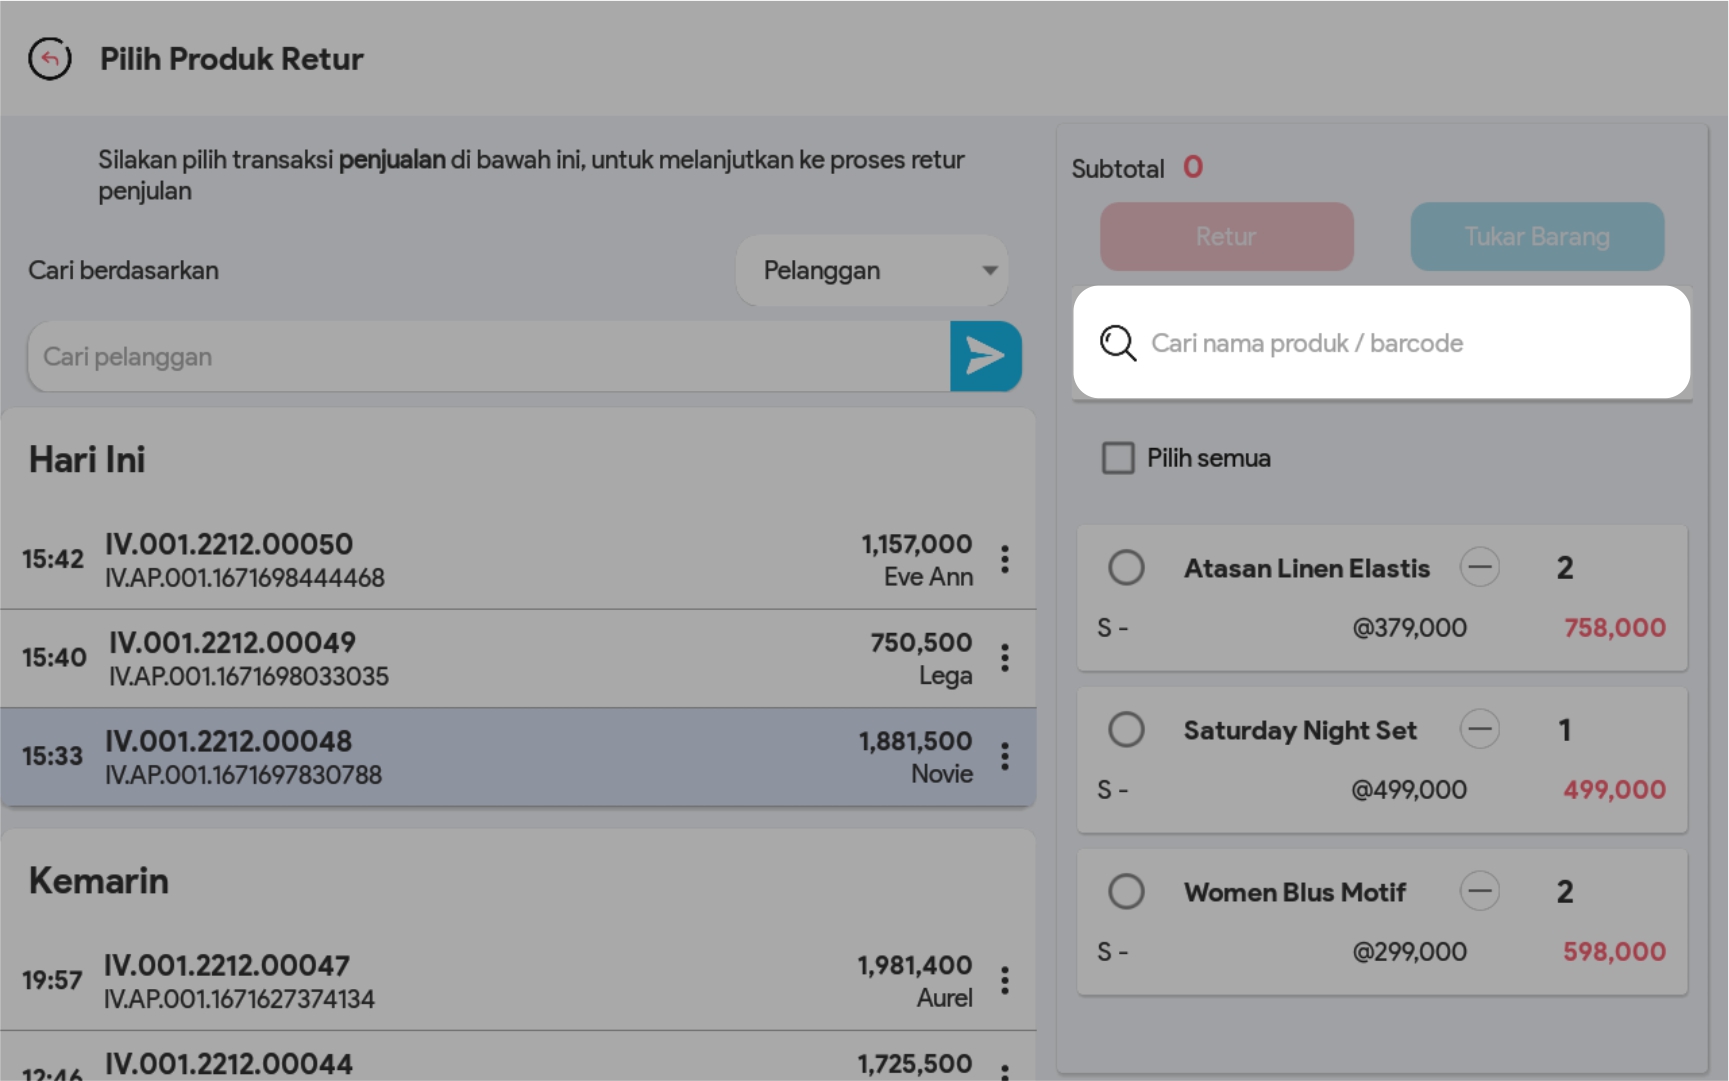1729x1081 pixels.
Task: Decrease quantity of Saturday Night Set
Action: coord(1479,729)
